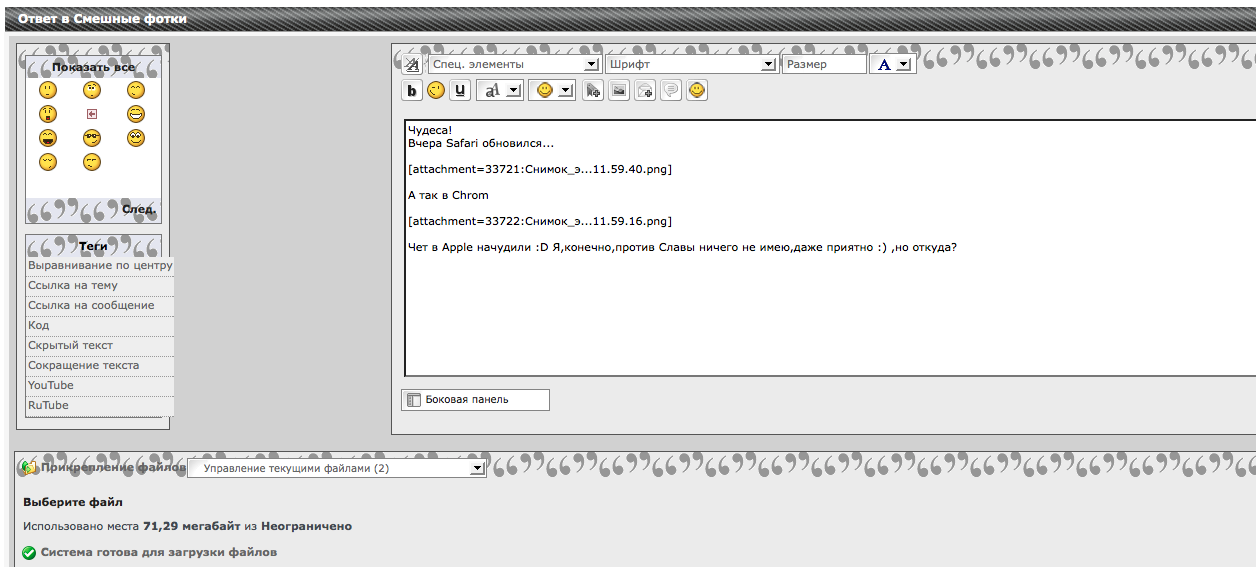The width and height of the screenshot is (1256, 567).
Task: Choose the Скрытый текст tag item
Action: point(70,345)
